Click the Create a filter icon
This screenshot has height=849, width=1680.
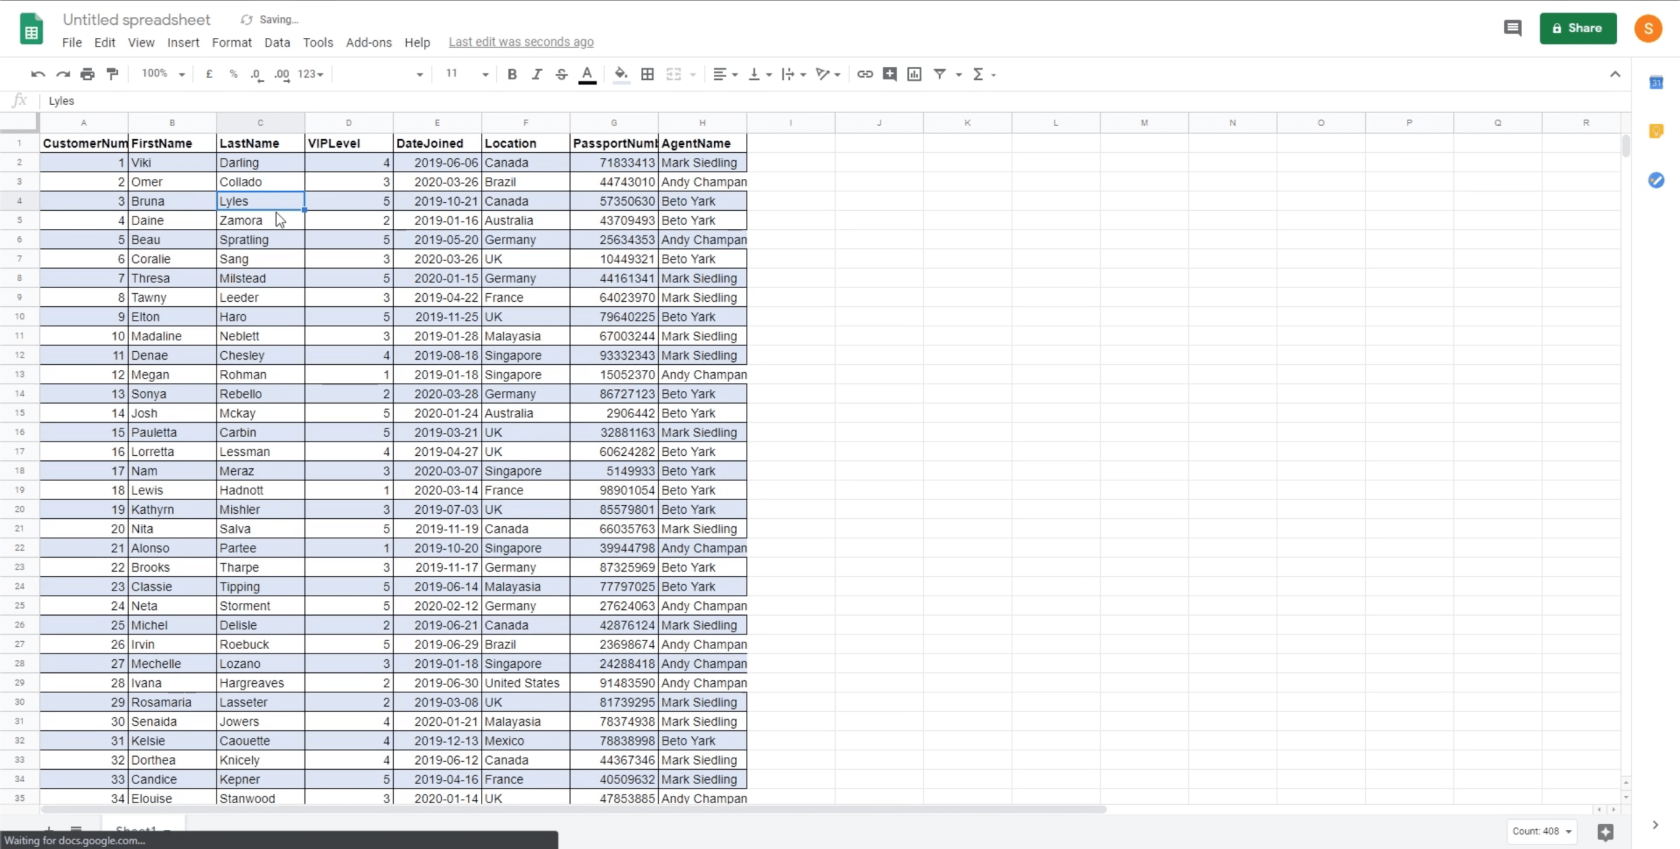pyautogui.click(x=940, y=74)
